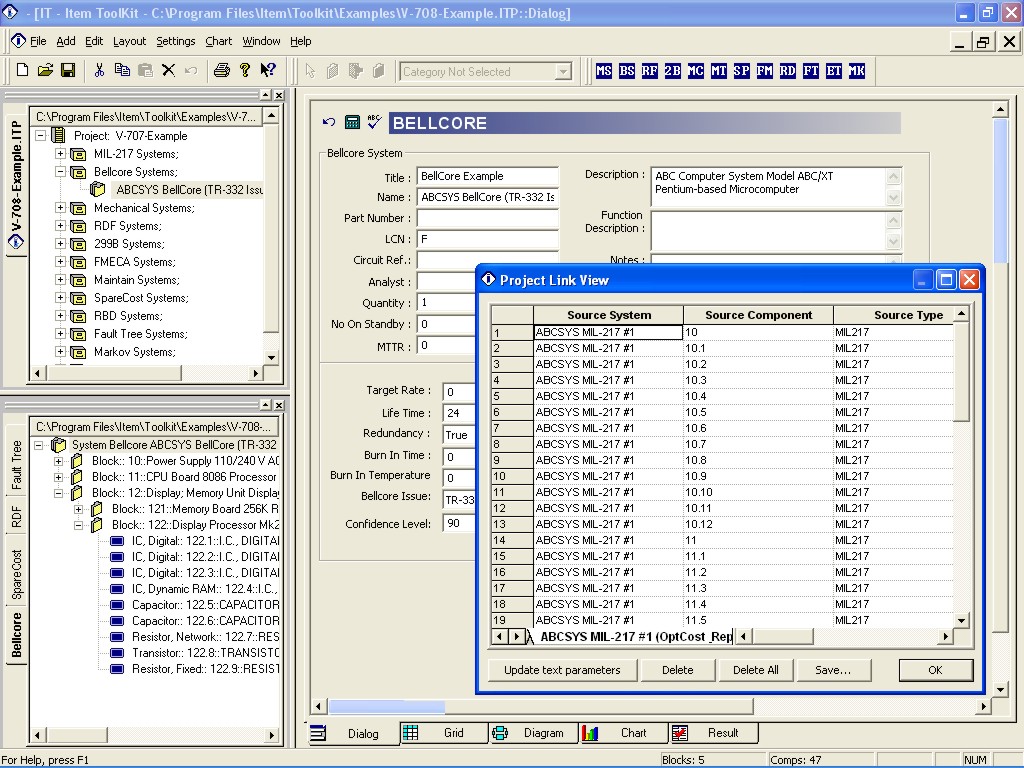The width and height of the screenshot is (1024, 768).
Task: Delete item with X toolbar icon
Action: (x=168, y=70)
